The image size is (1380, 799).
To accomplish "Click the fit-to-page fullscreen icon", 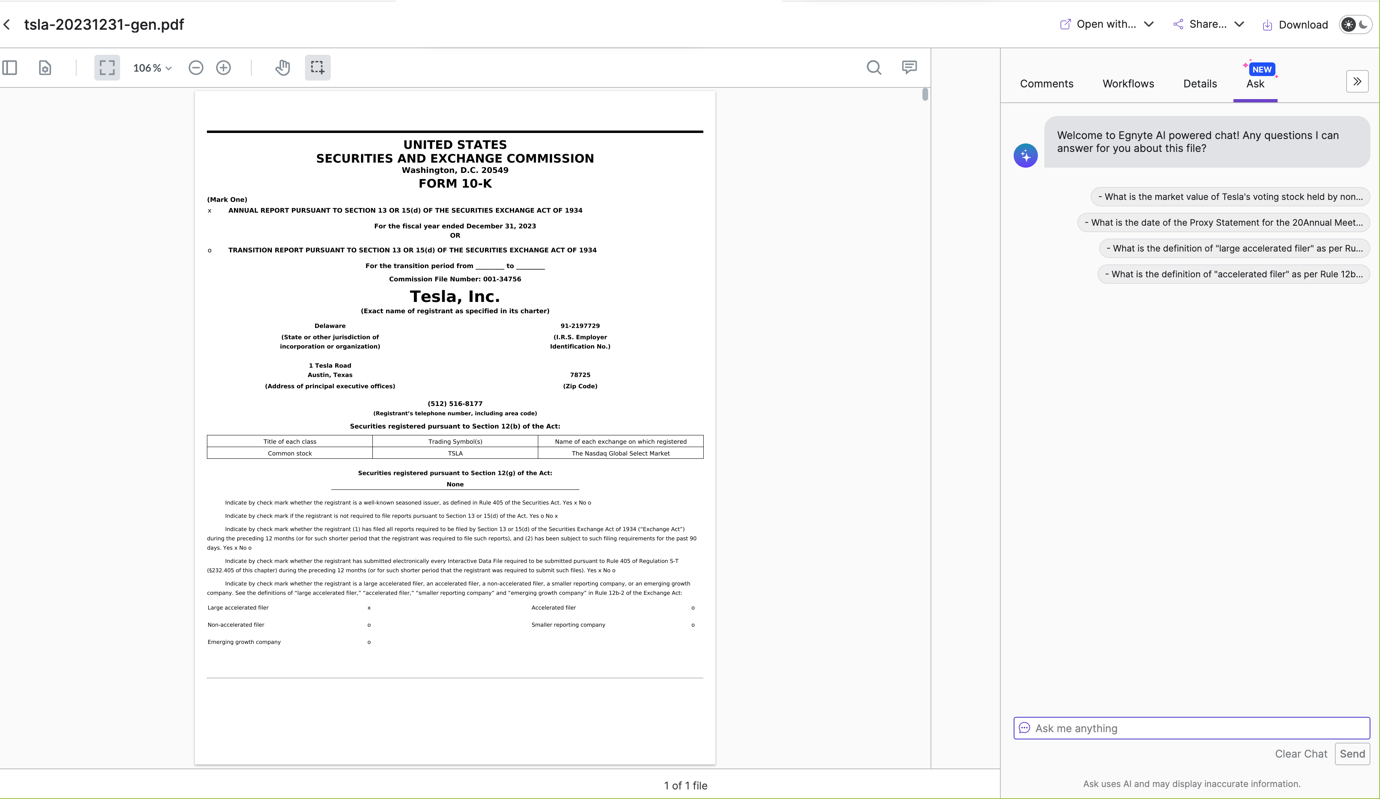I will pos(107,68).
